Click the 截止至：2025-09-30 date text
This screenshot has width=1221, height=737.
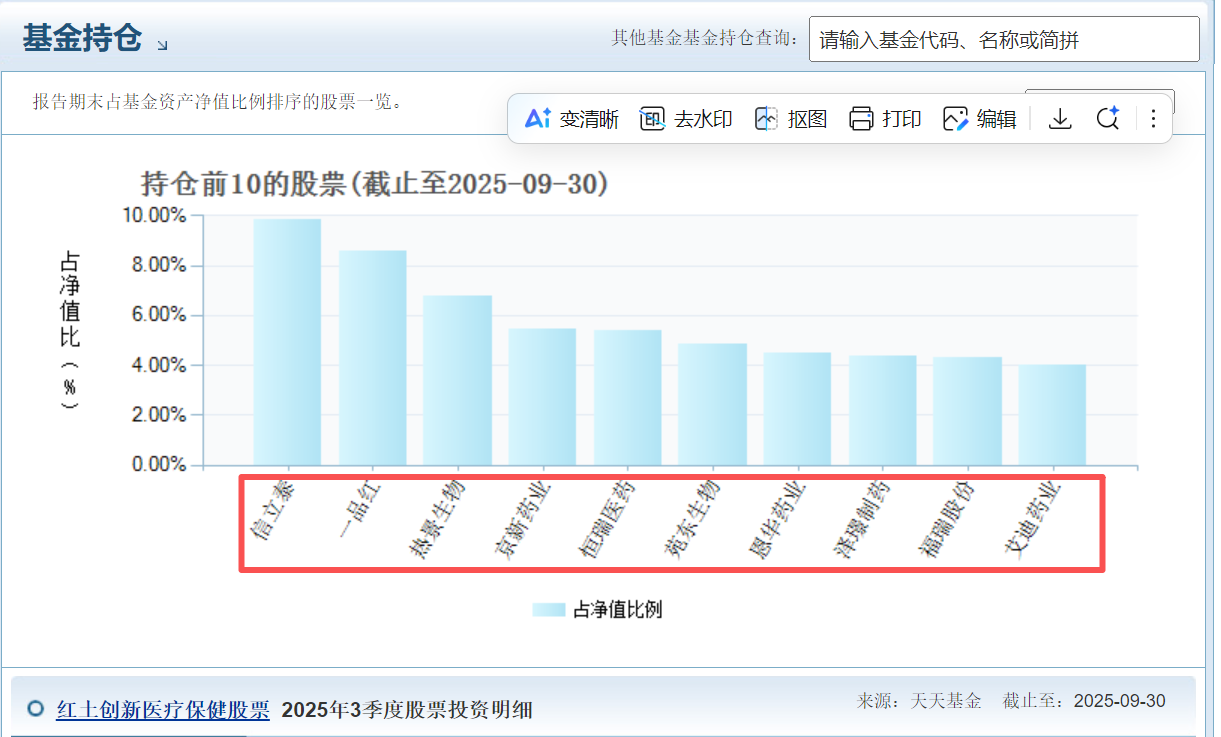(1084, 701)
